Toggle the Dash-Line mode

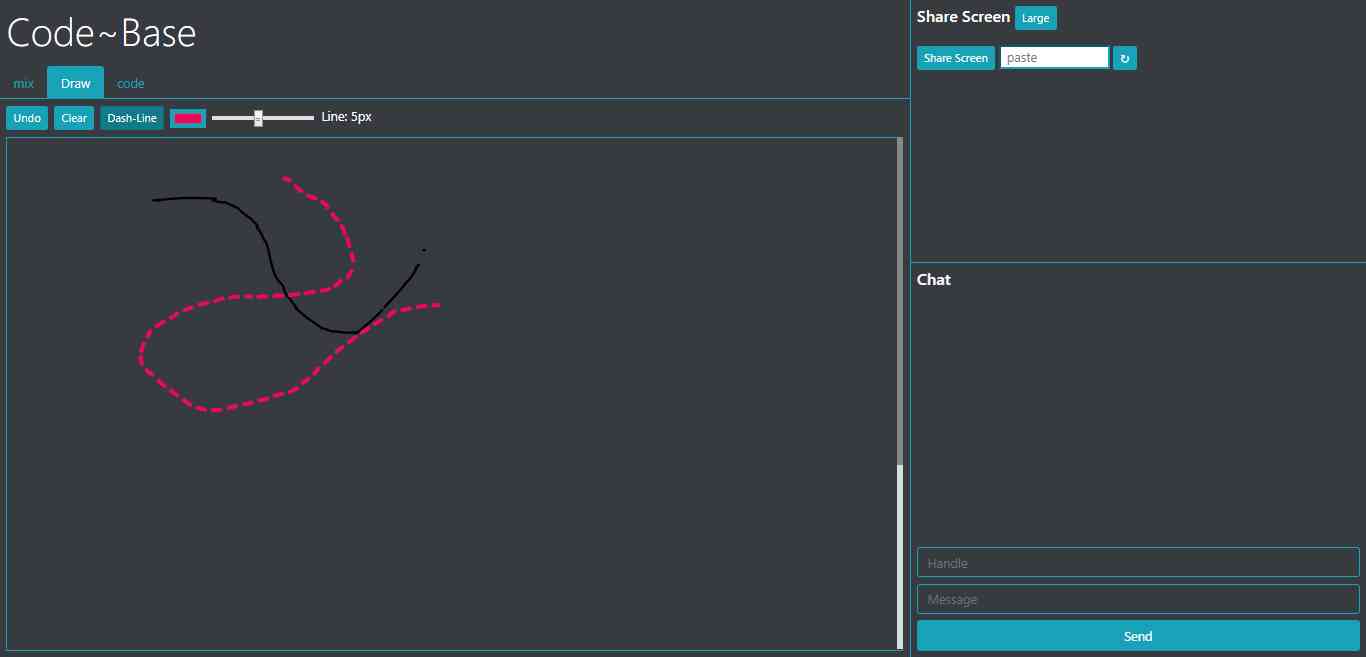pyautogui.click(x=132, y=118)
